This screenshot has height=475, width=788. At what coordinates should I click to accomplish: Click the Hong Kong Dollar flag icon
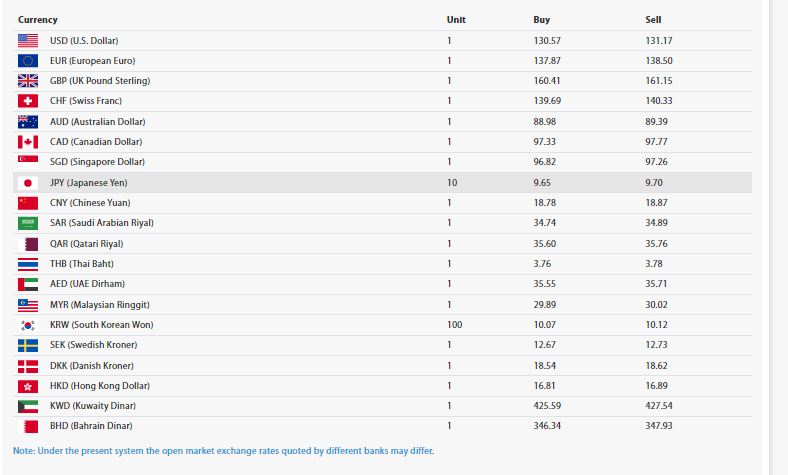point(28,386)
